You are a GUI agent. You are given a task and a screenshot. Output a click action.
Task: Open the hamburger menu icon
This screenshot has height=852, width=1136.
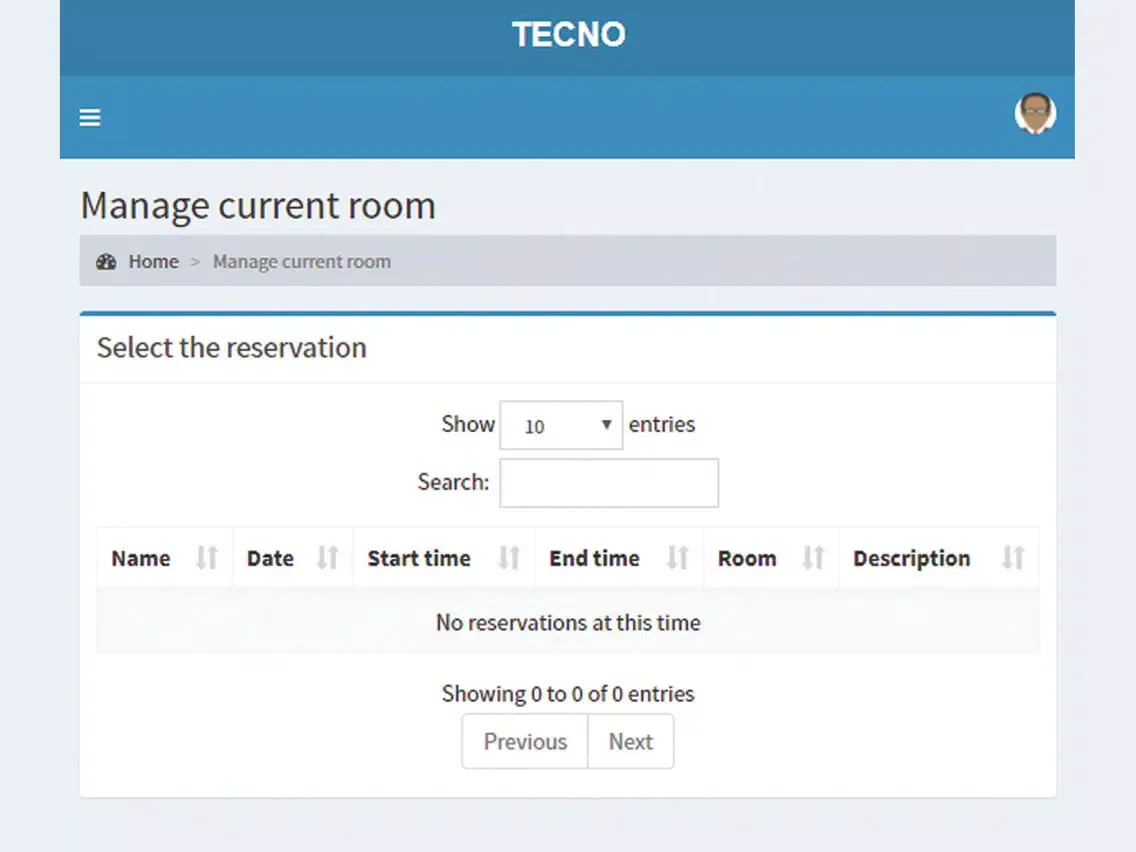[x=90, y=117]
